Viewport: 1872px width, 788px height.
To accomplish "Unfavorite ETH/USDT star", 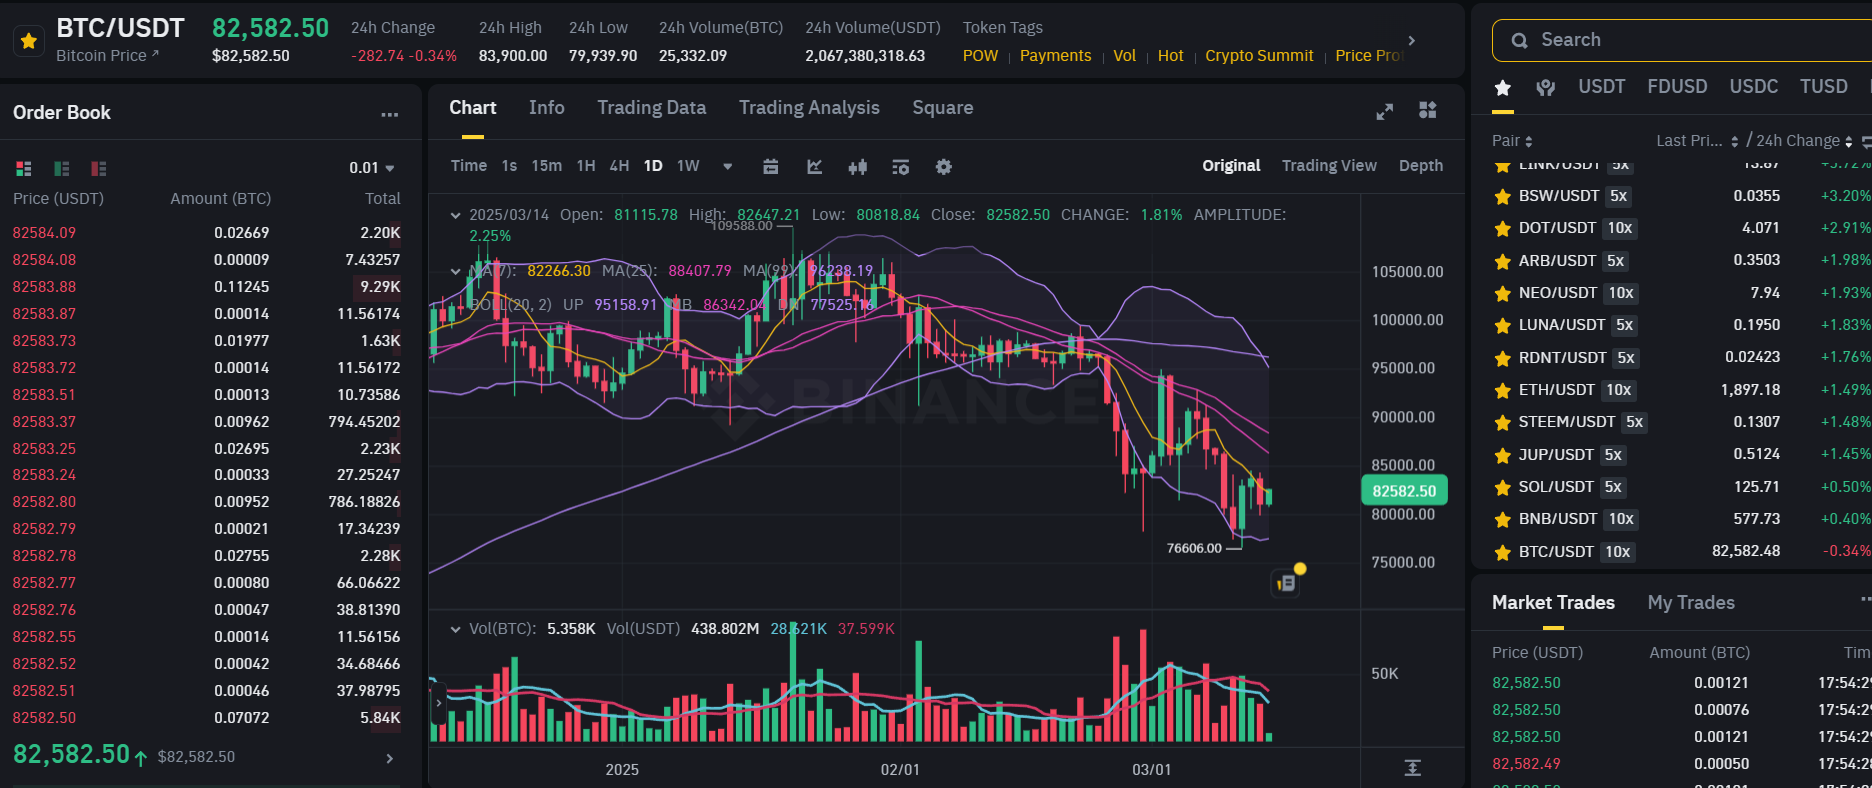I will 1502,391.
